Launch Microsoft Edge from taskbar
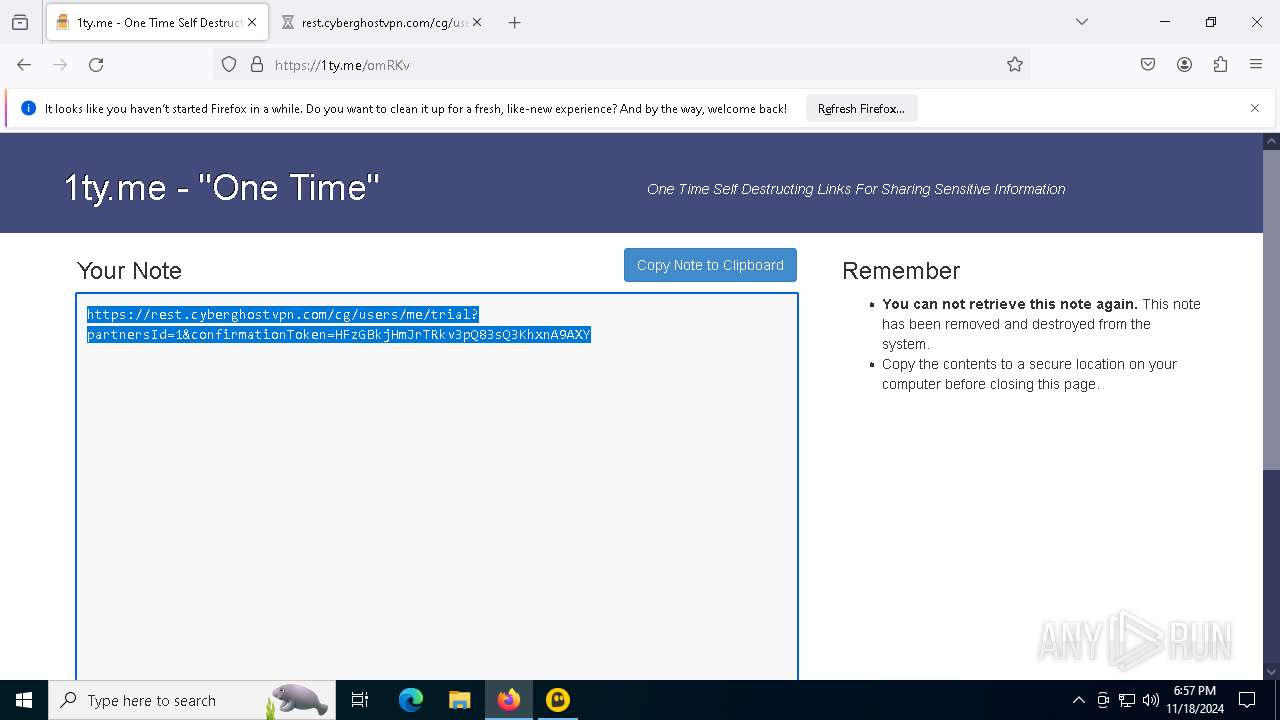This screenshot has width=1280, height=720. tap(411, 700)
